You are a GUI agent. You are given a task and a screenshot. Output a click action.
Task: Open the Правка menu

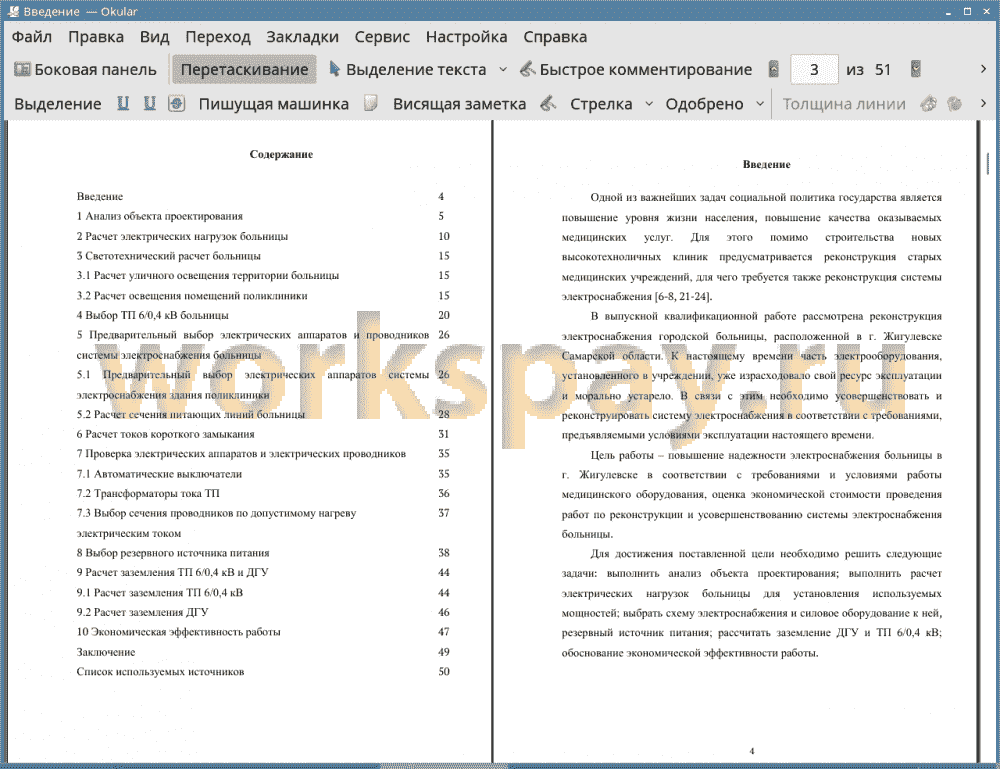click(96, 37)
